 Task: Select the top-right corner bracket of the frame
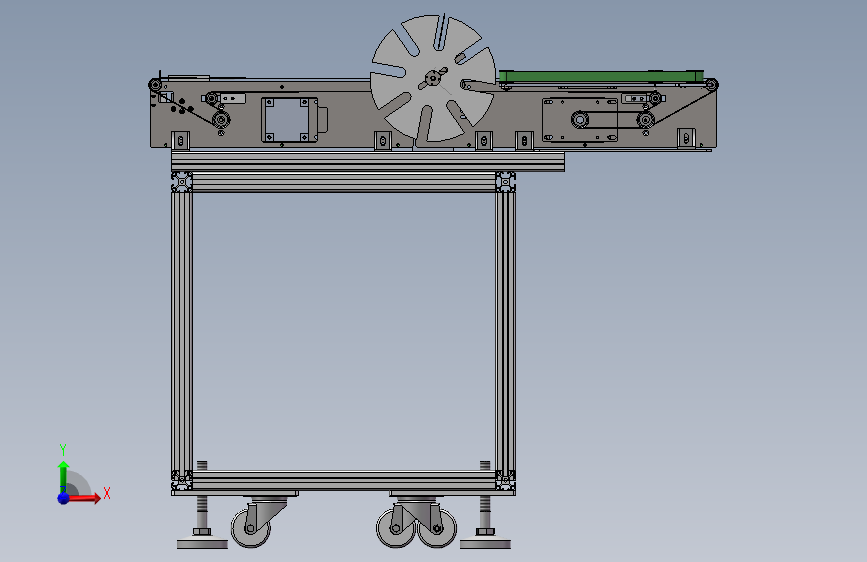tap(505, 181)
